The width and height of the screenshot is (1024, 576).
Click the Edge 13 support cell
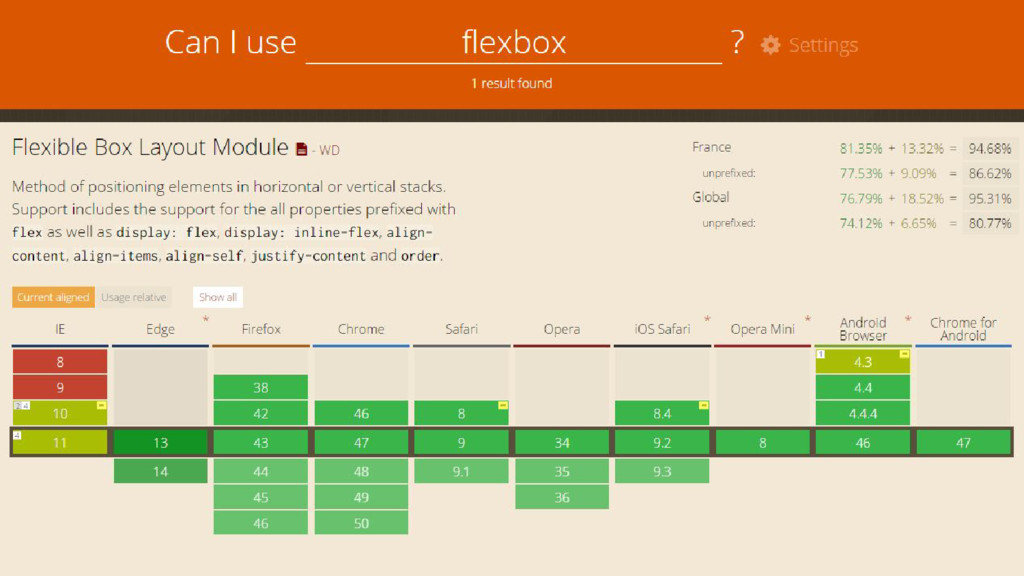coord(161,442)
